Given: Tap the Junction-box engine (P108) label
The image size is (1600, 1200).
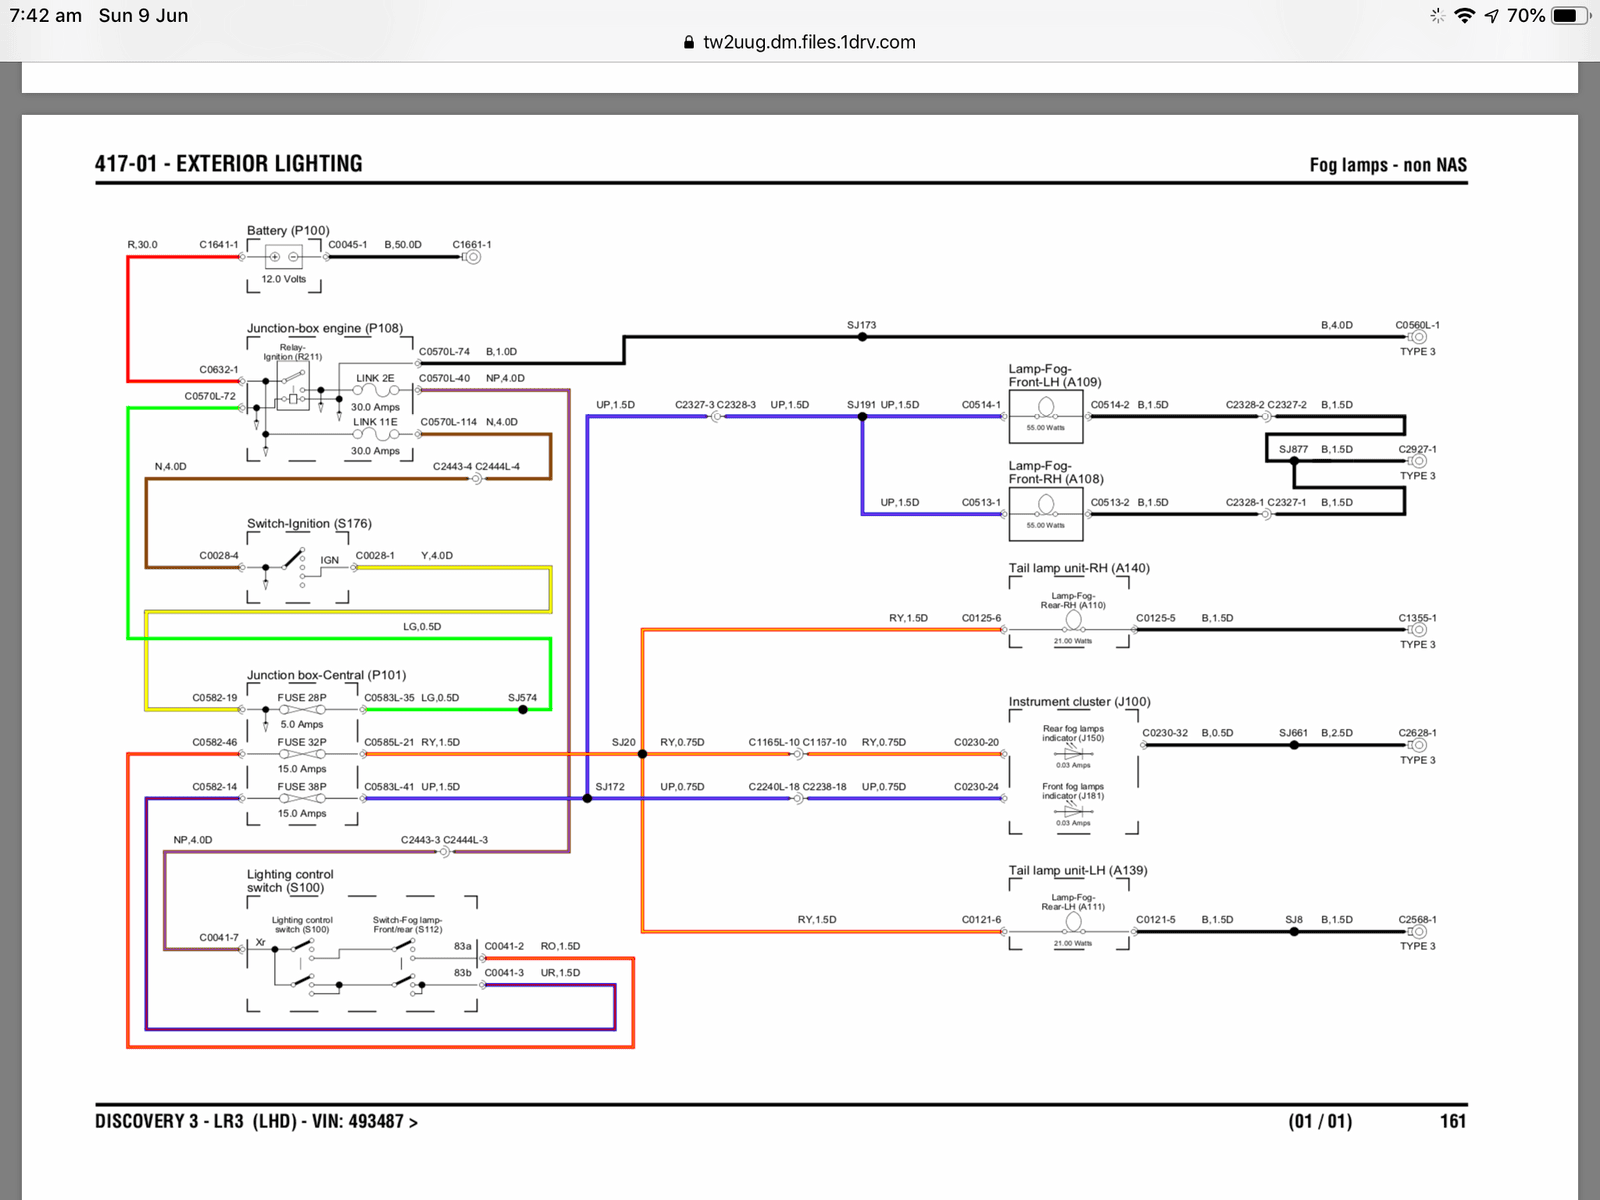Looking at the screenshot, I should pos(325,328).
